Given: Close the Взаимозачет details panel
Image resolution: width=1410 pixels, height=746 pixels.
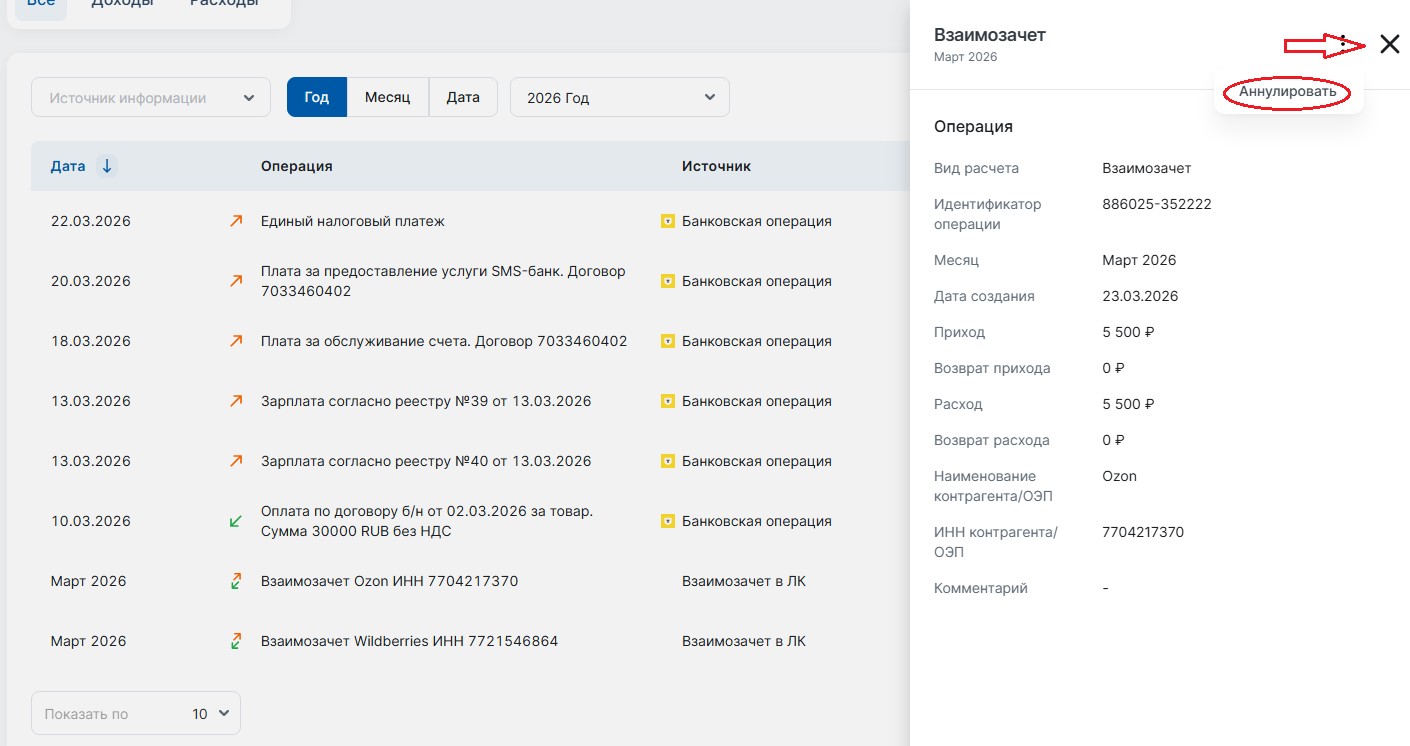Looking at the screenshot, I should click(1389, 44).
